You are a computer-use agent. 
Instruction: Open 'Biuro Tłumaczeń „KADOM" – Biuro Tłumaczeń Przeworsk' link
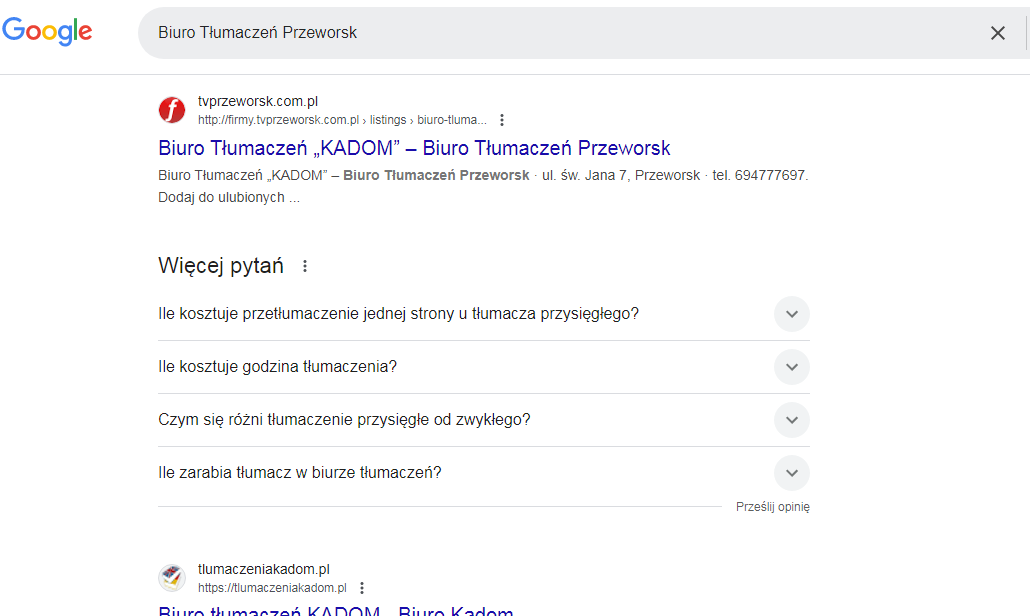414,148
